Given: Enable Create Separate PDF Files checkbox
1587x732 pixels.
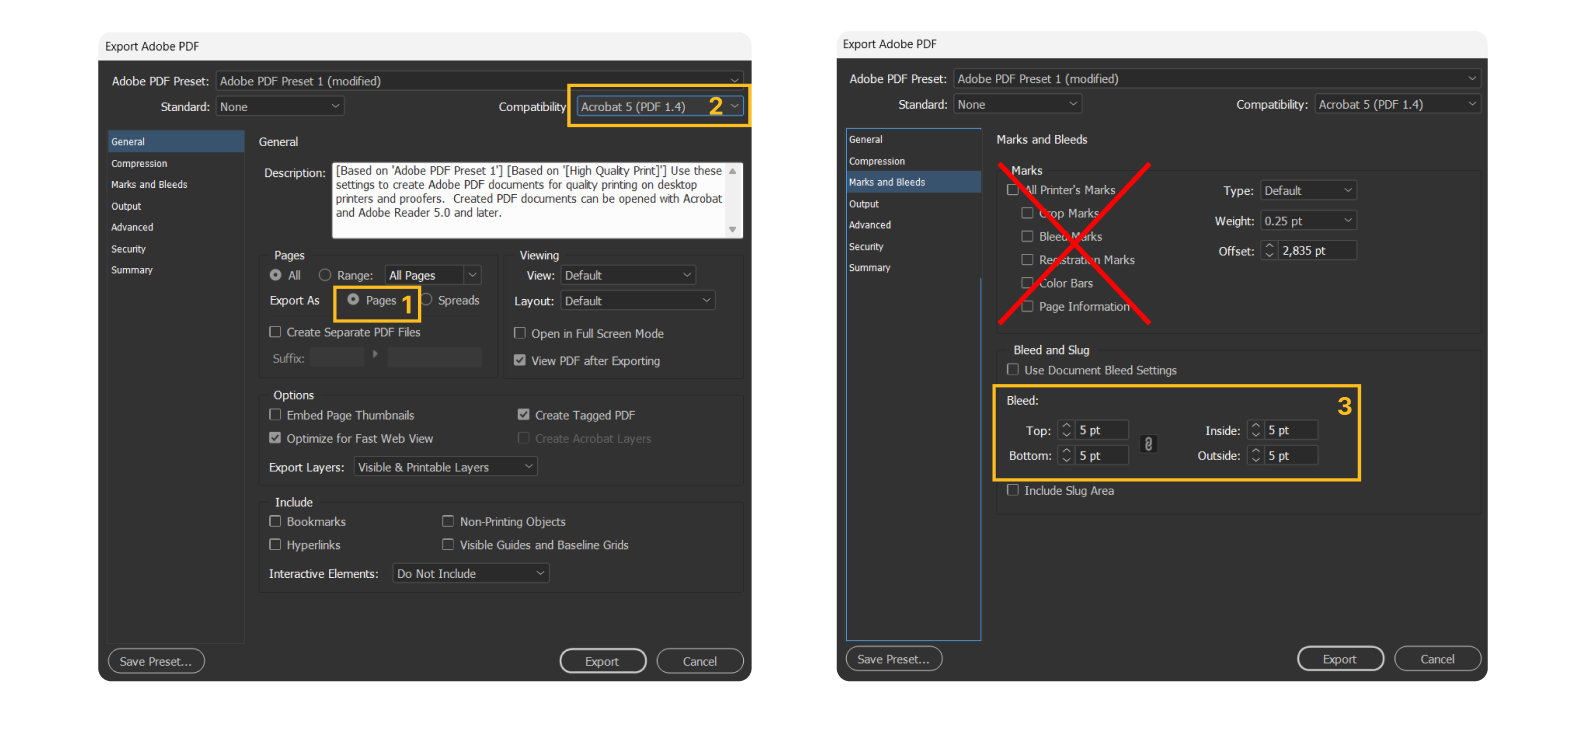Looking at the screenshot, I should click(275, 332).
